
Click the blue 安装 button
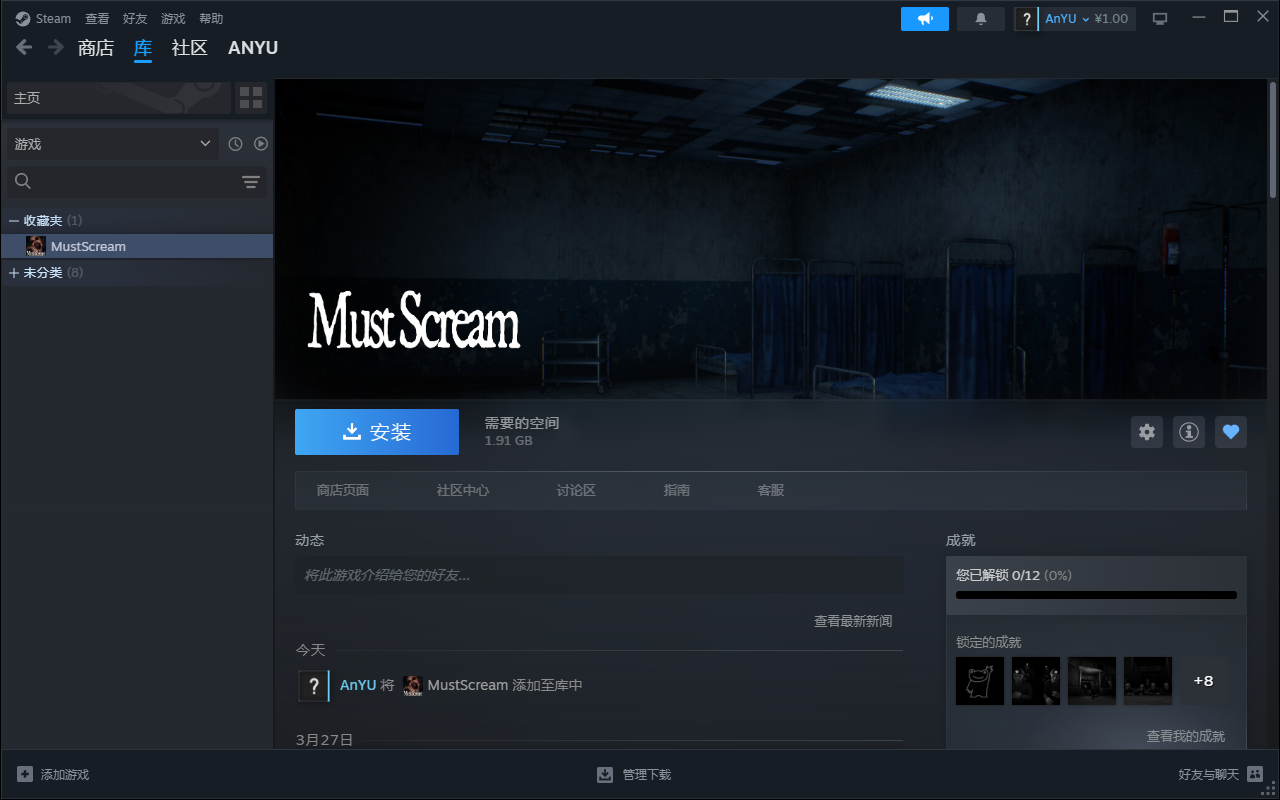click(x=377, y=432)
